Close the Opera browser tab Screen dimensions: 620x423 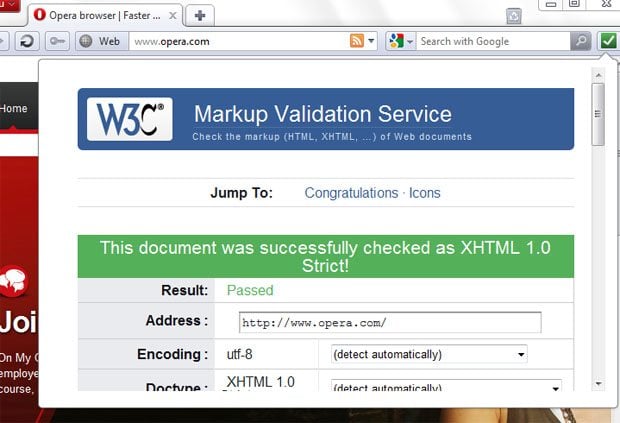tap(173, 16)
